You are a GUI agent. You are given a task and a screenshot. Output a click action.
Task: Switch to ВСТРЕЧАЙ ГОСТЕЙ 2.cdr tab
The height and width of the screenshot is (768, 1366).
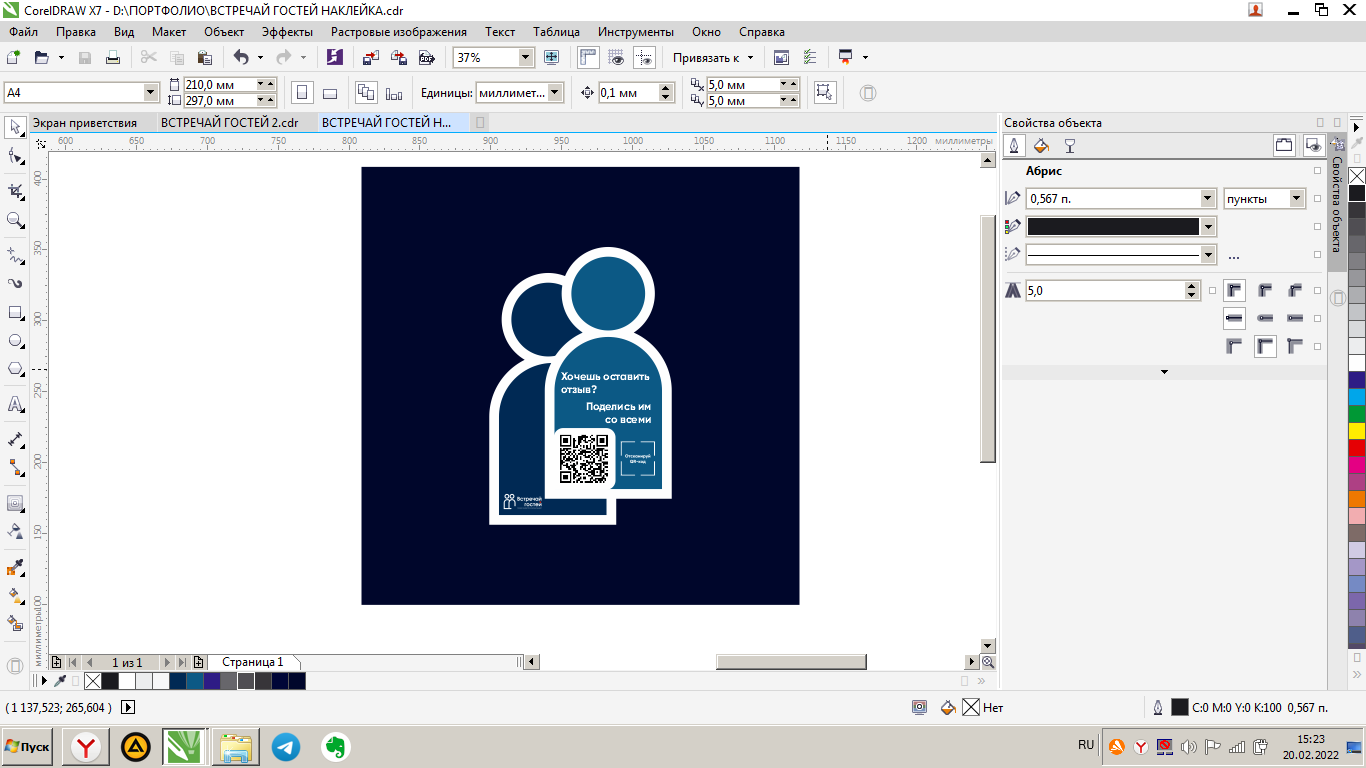pyautogui.click(x=229, y=123)
